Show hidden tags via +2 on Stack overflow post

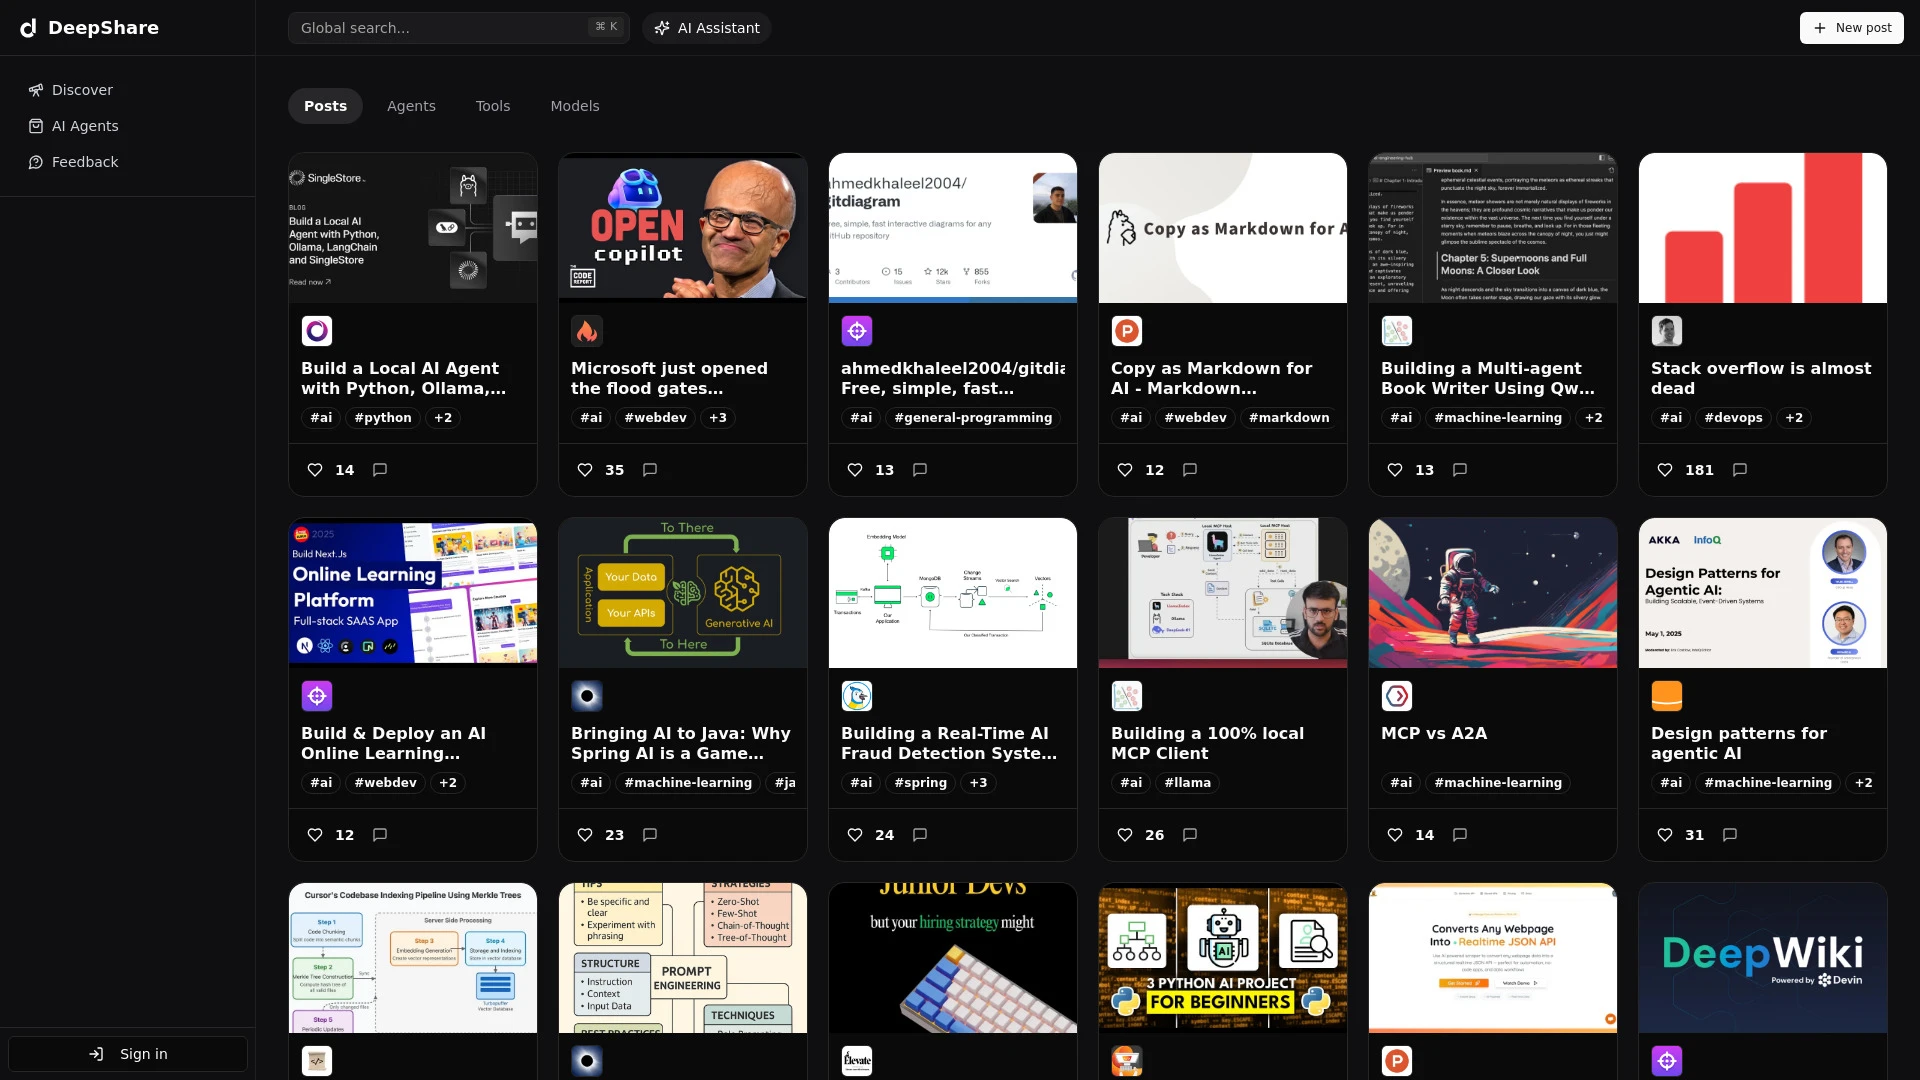(x=1793, y=418)
